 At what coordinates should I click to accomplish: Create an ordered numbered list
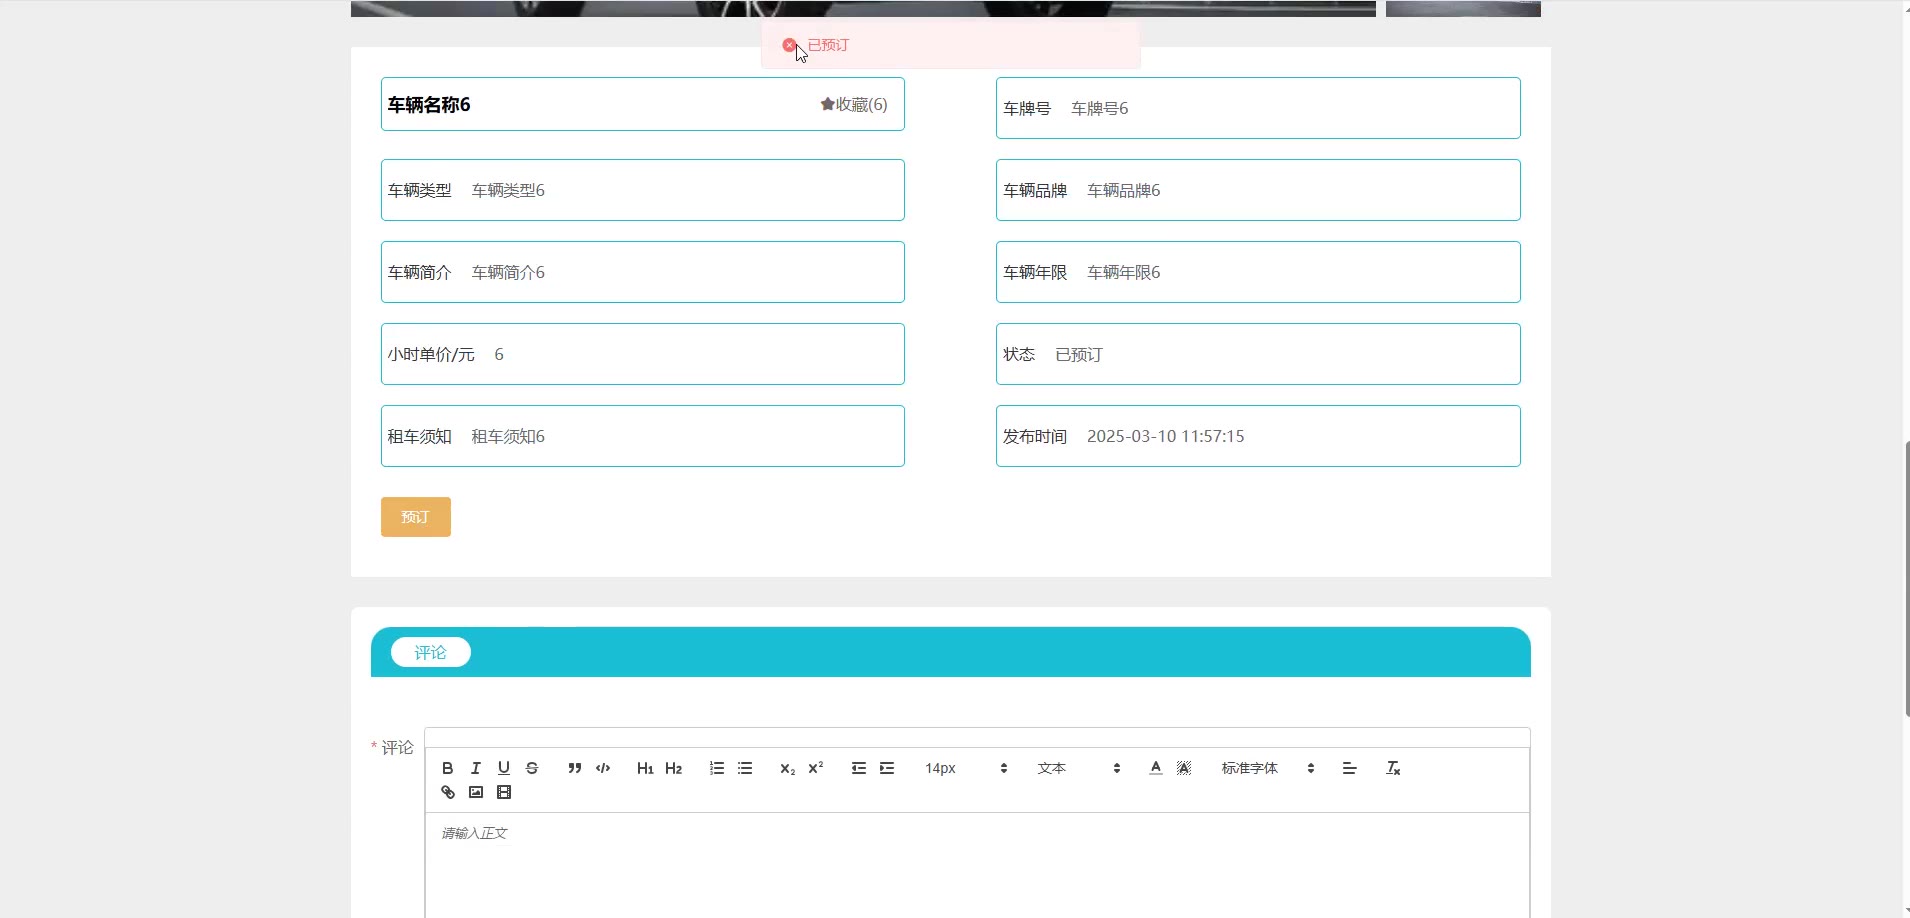(x=717, y=768)
